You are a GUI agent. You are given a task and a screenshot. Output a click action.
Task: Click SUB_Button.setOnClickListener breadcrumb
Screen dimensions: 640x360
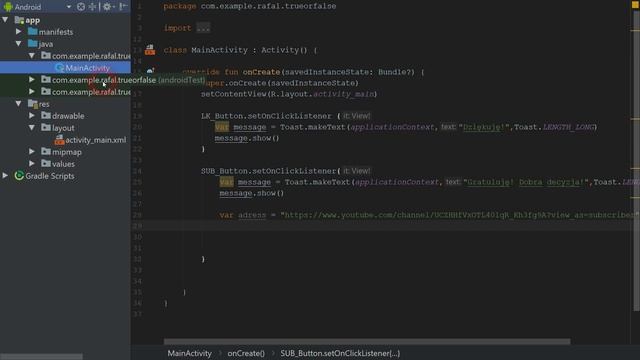click(x=340, y=353)
